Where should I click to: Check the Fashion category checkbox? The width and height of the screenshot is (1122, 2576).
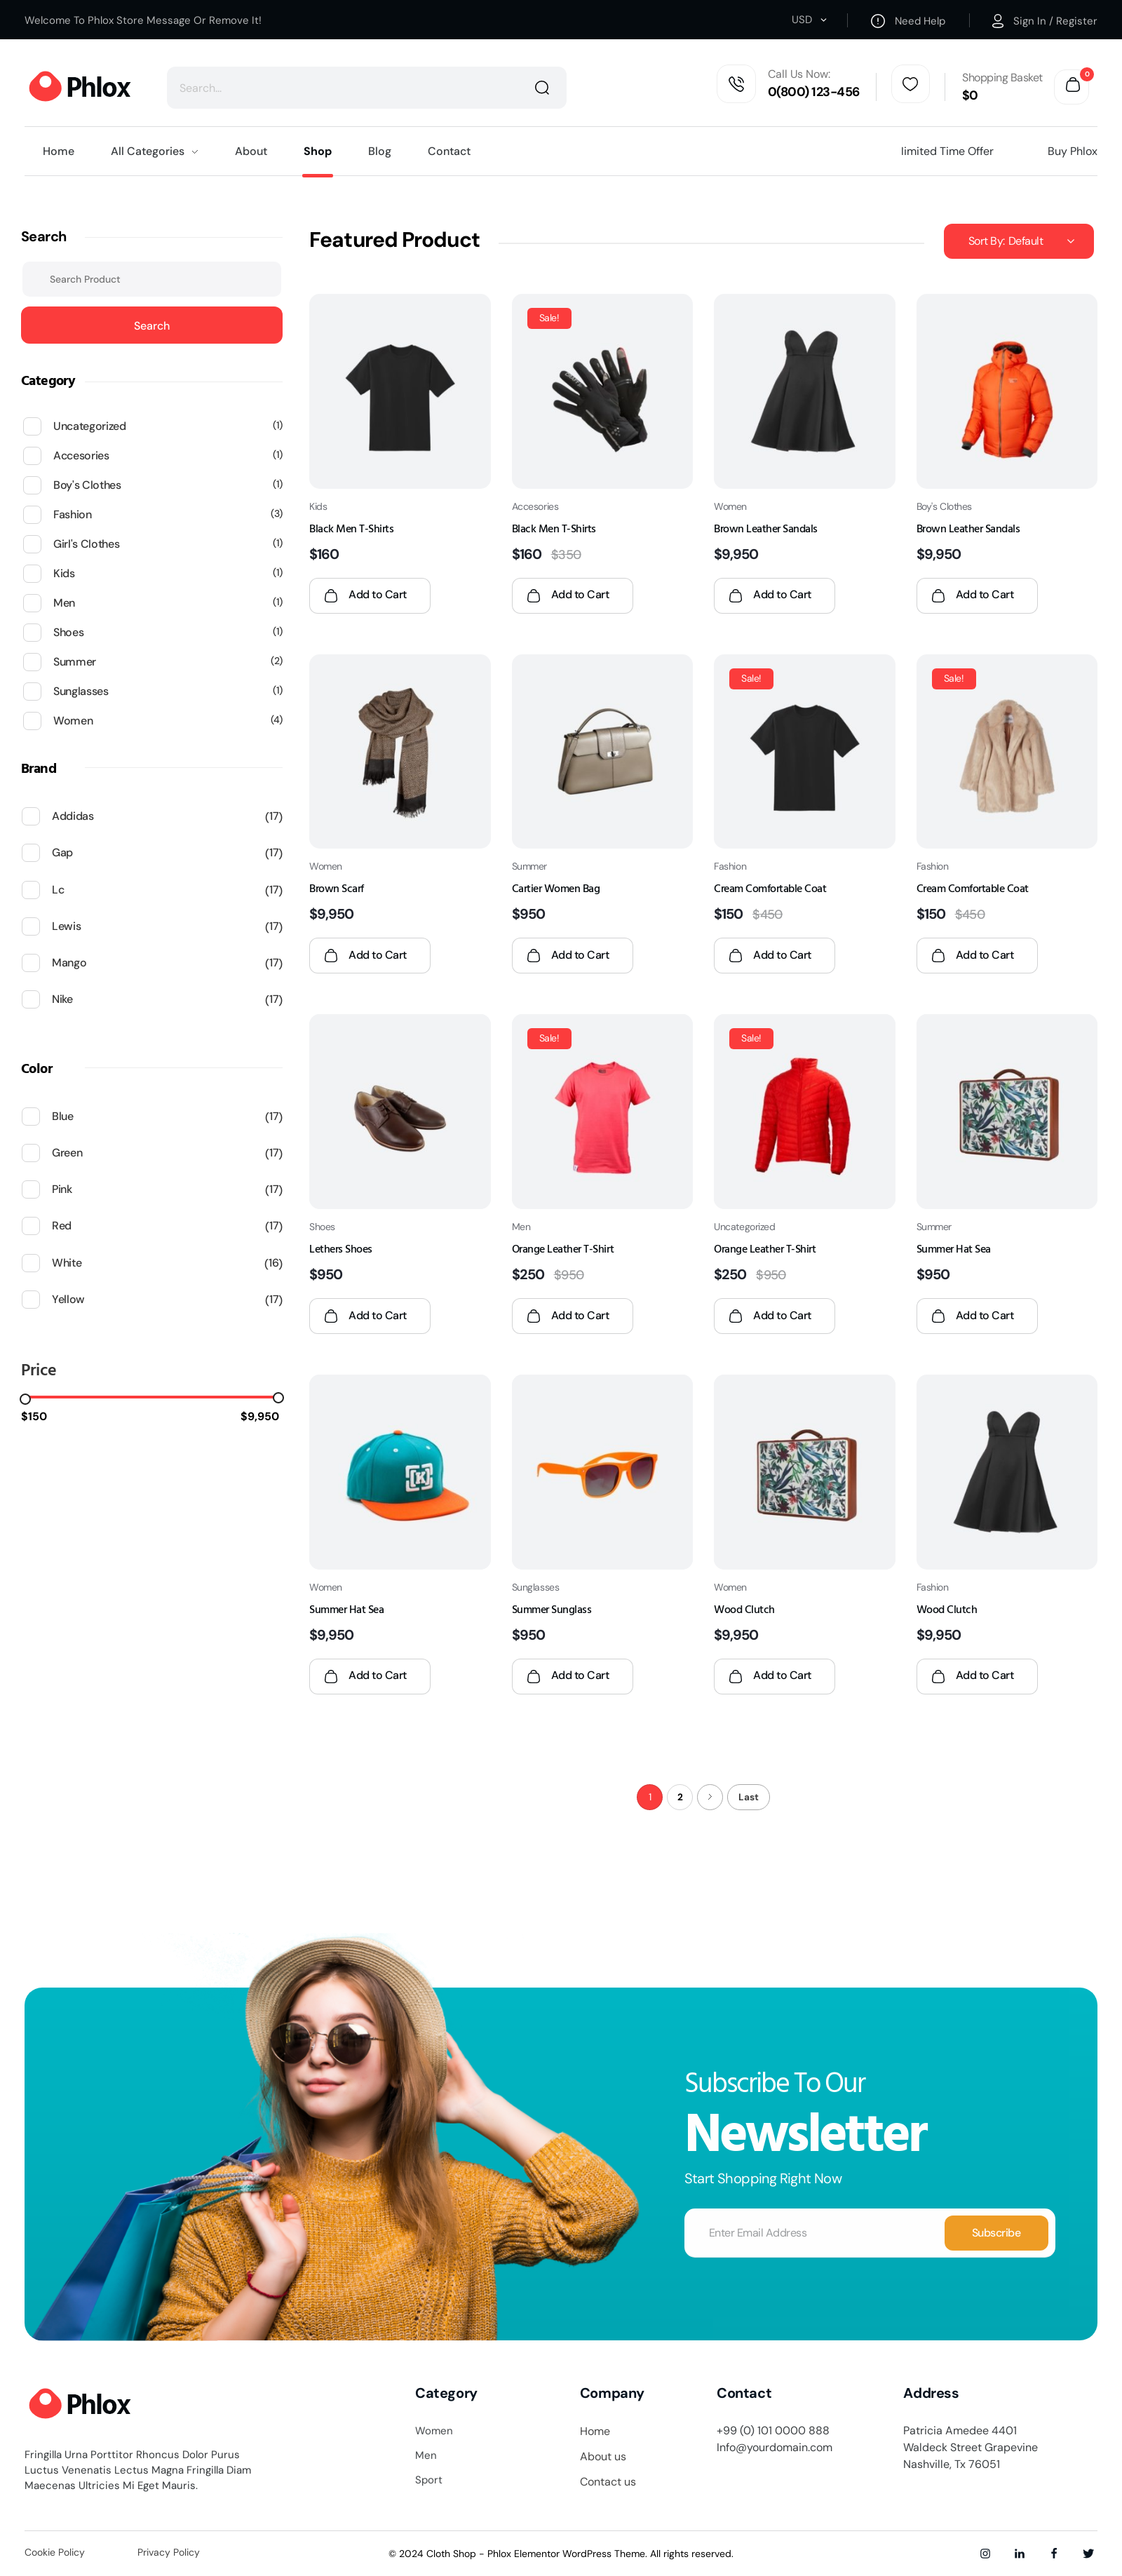coord(32,515)
